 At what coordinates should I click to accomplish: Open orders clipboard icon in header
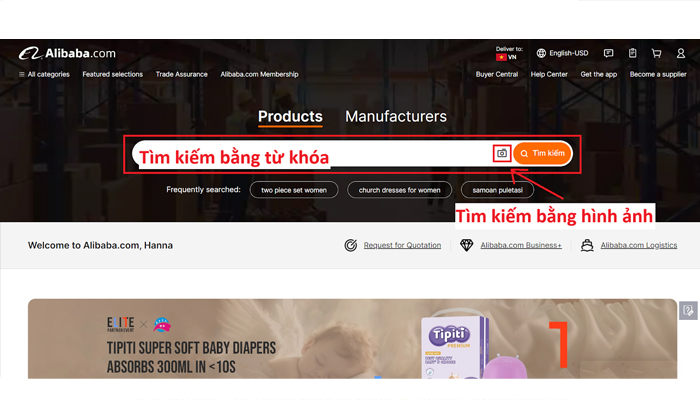633,53
